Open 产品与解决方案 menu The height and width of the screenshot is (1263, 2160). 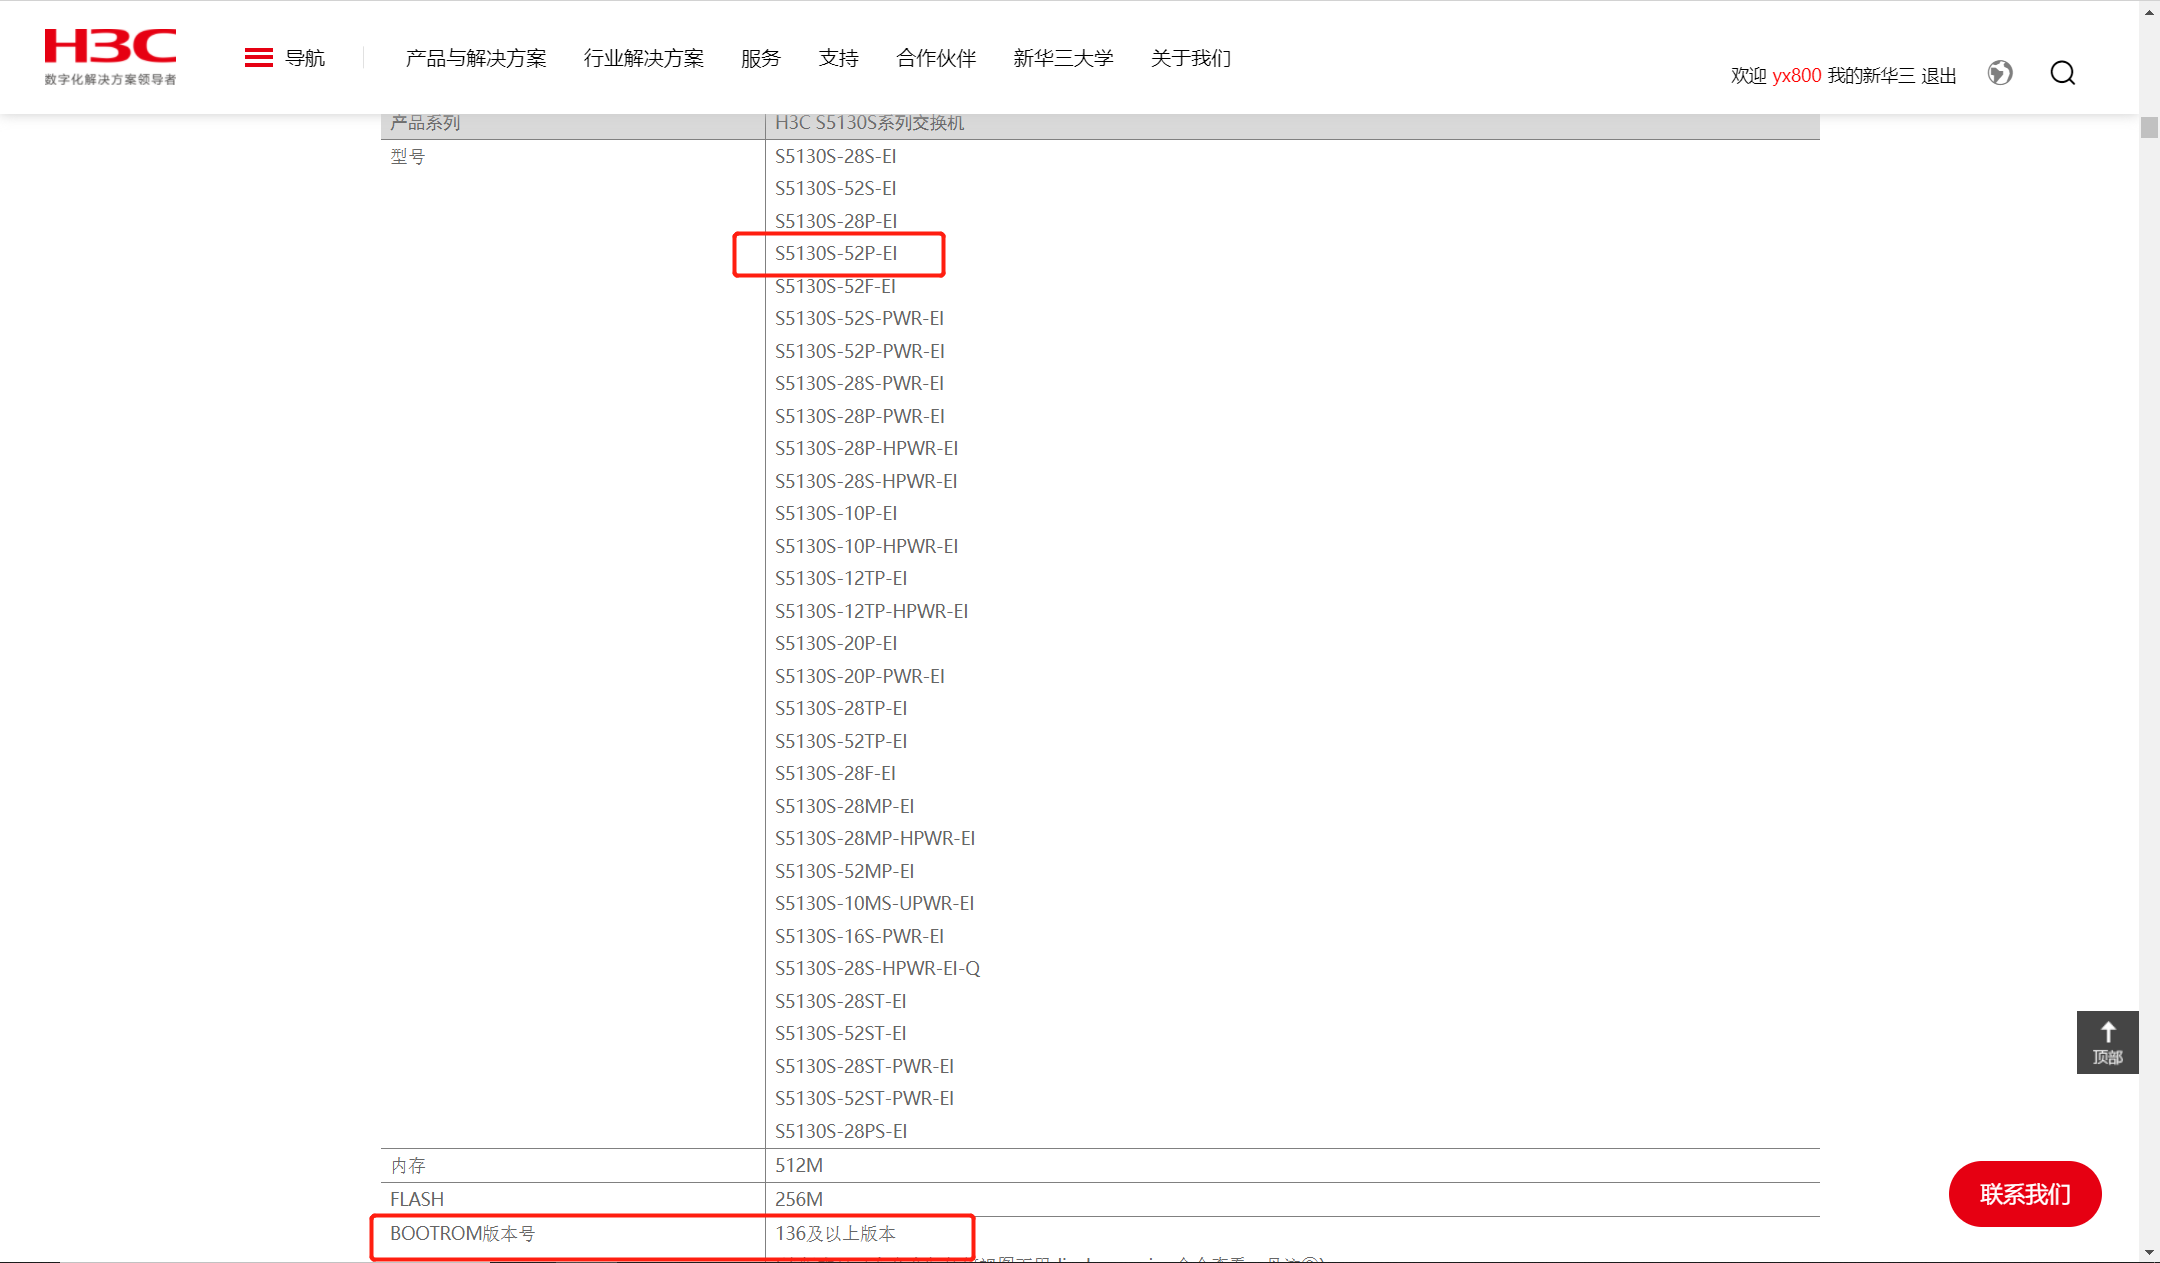pyautogui.click(x=476, y=58)
